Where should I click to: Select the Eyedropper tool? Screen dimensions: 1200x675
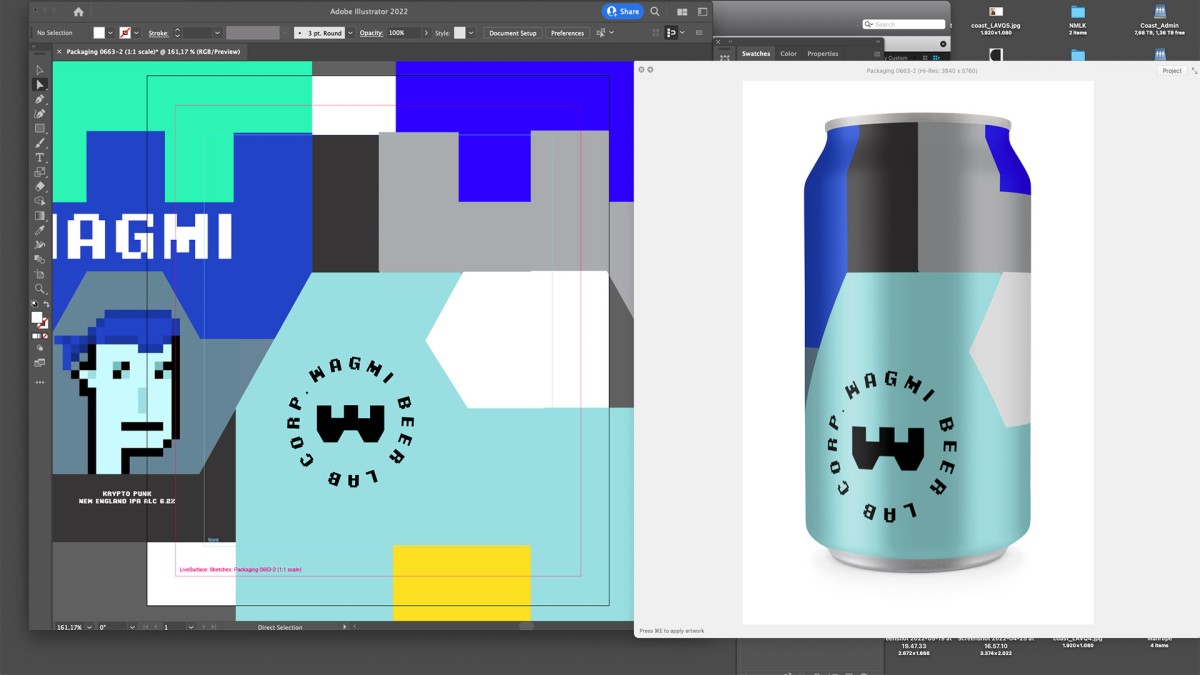tap(40, 230)
